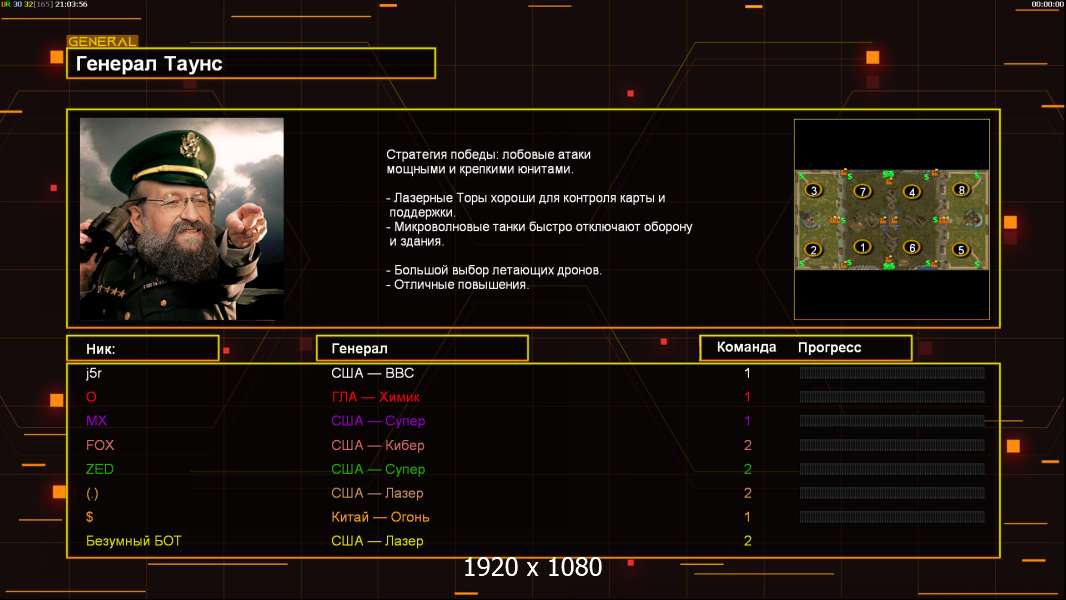Select player nickname ZED
Viewport: 1066px width, 600px height.
[x=100, y=469]
